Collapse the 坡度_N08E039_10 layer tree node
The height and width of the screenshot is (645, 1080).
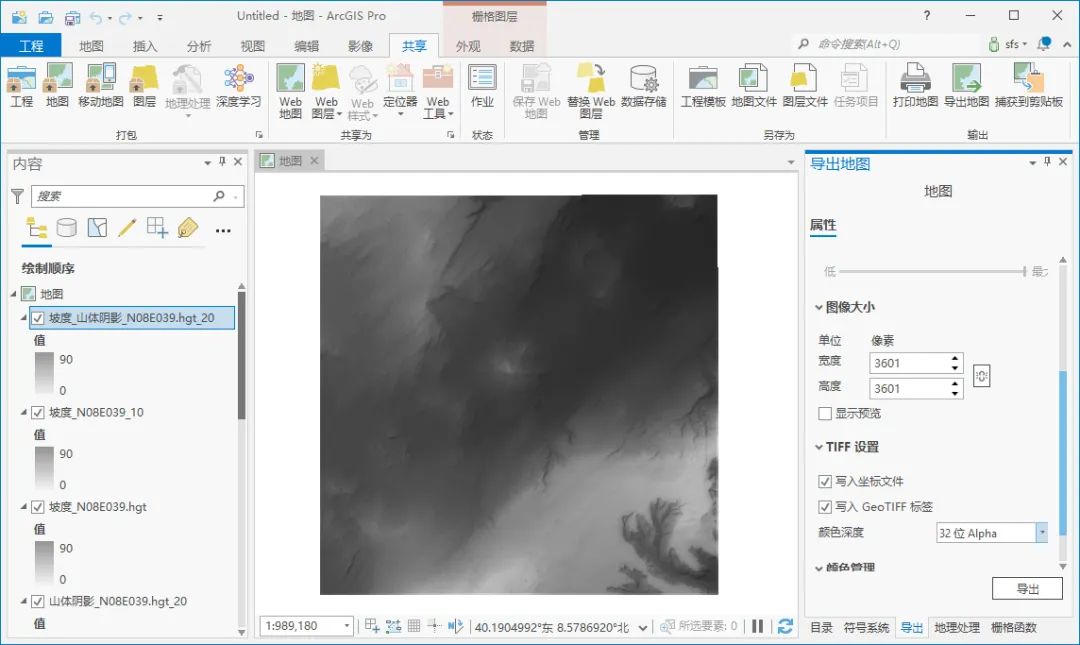[23, 412]
